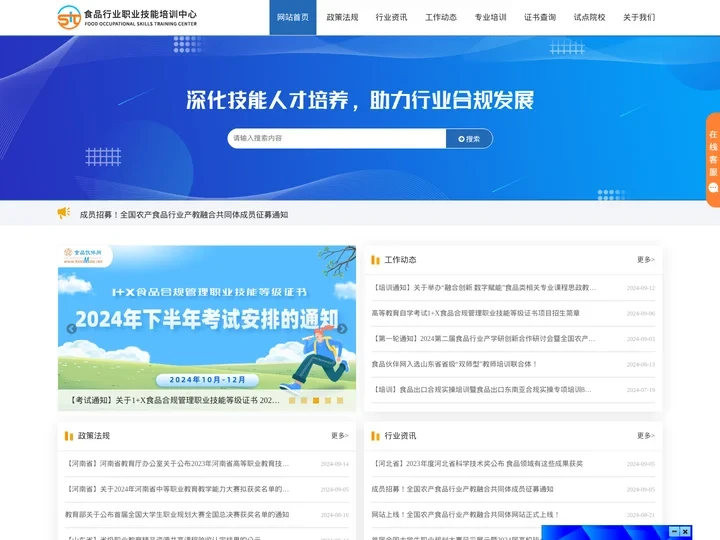Click the 政策法规 panel heading
The height and width of the screenshot is (540, 720).
94,436
